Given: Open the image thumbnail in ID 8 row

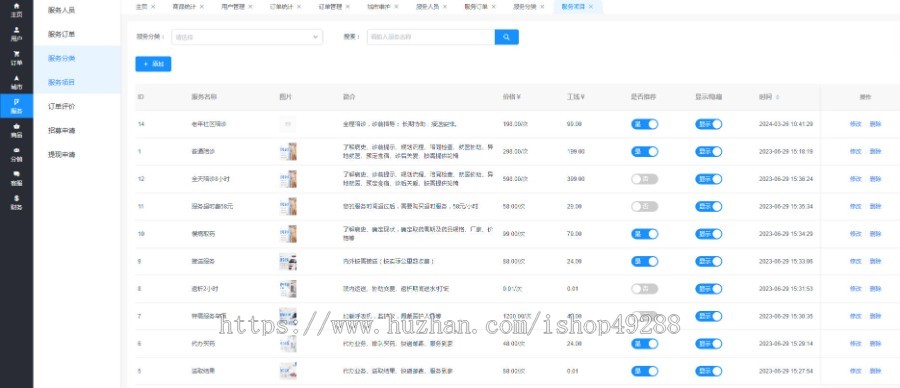Looking at the screenshot, I should click(x=288, y=289).
